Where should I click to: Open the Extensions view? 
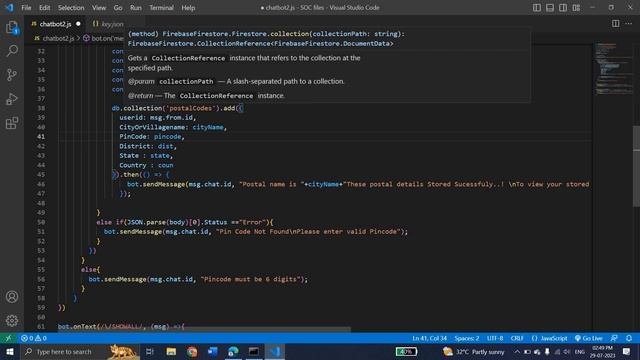[12, 123]
